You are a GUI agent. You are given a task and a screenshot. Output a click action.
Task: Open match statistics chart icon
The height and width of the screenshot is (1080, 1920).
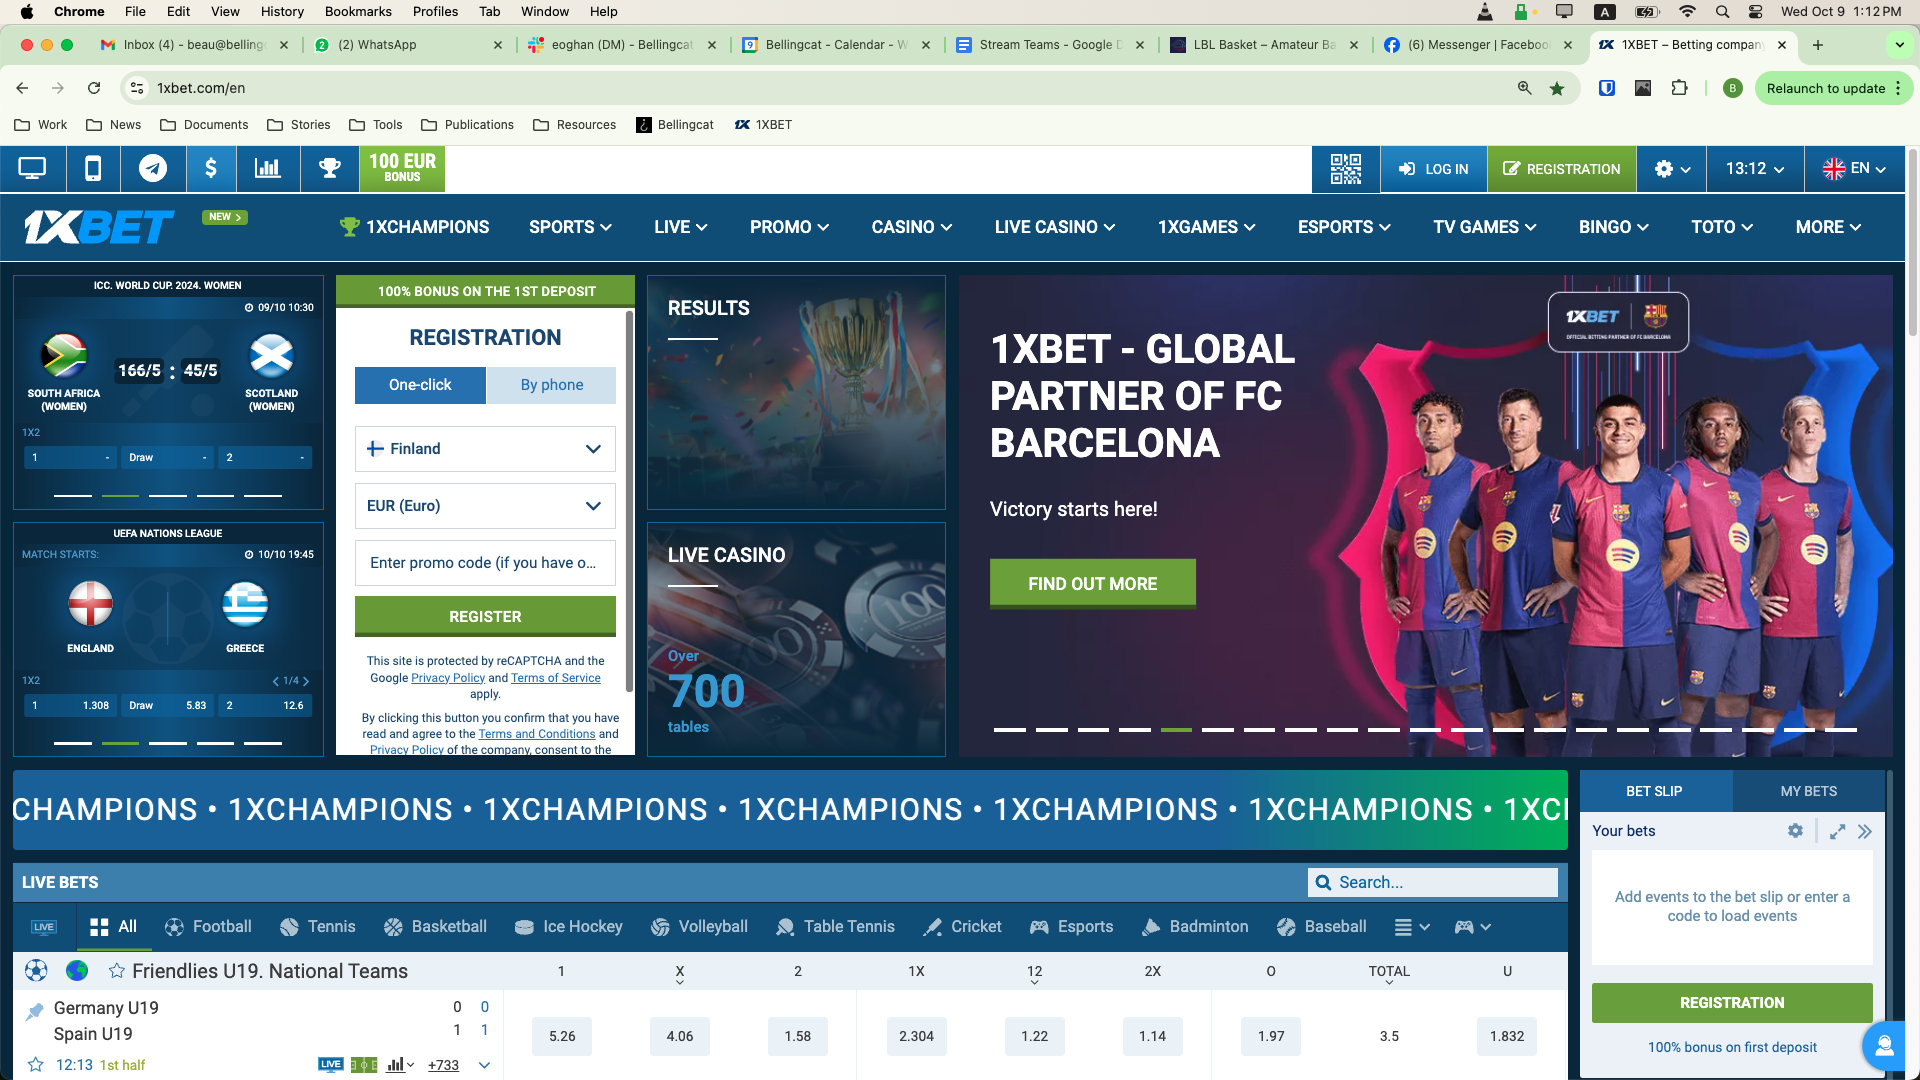pyautogui.click(x=400, y=1065)
